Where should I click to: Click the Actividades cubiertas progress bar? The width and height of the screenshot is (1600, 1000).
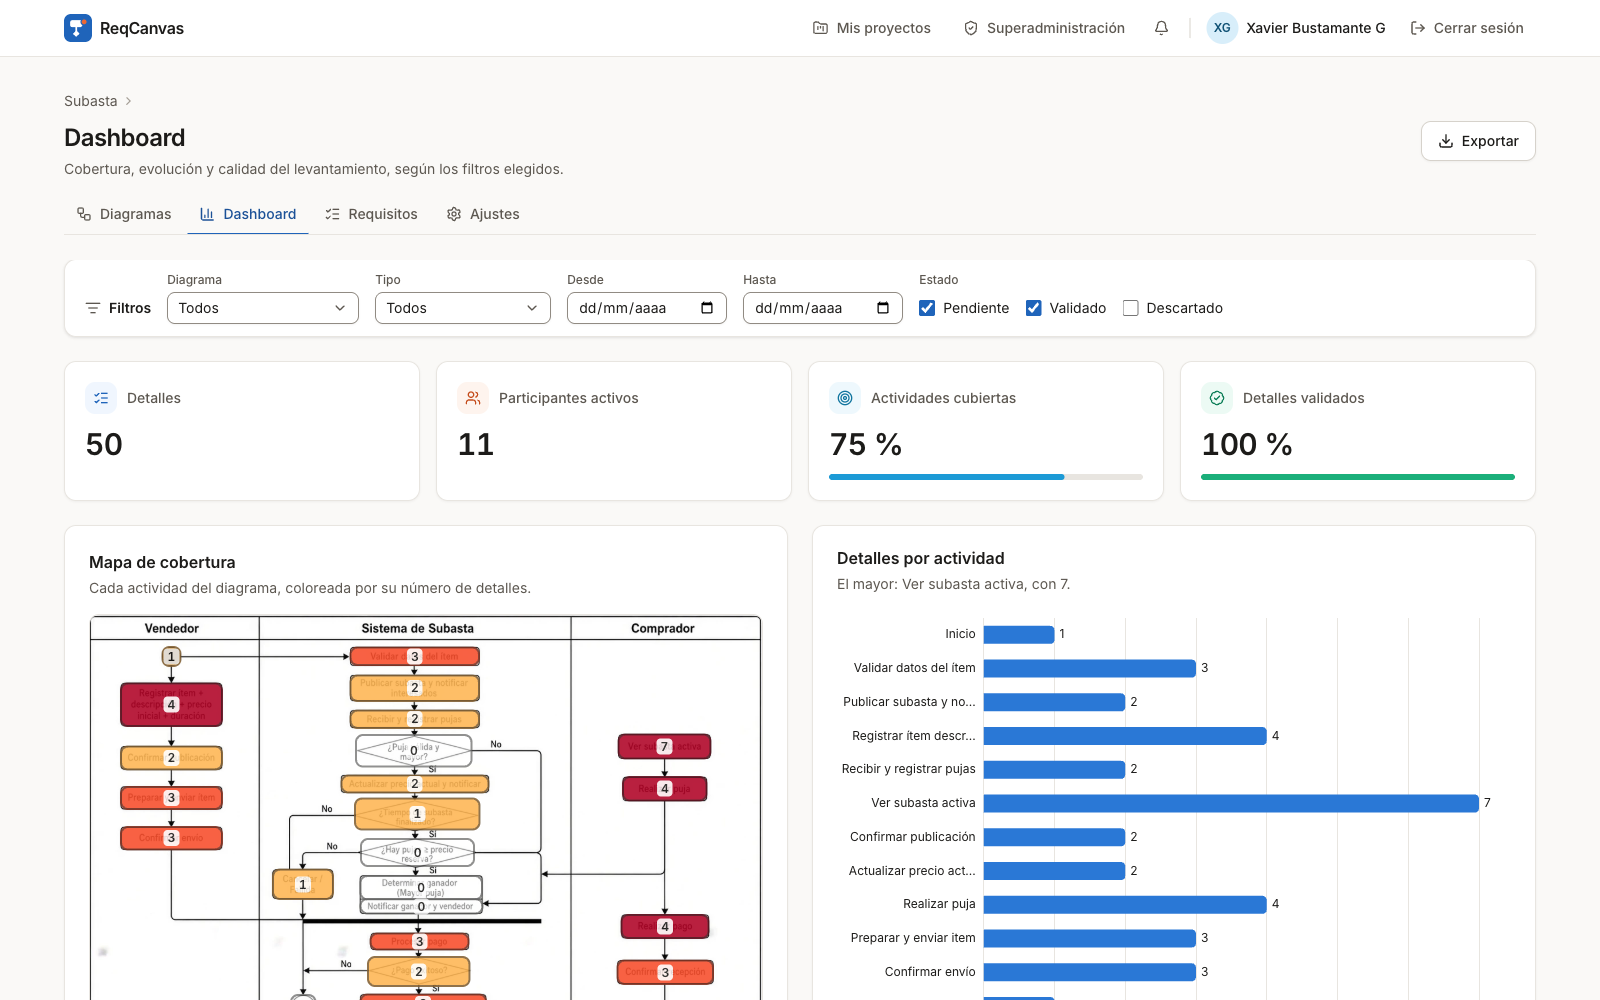coord(986,477)
